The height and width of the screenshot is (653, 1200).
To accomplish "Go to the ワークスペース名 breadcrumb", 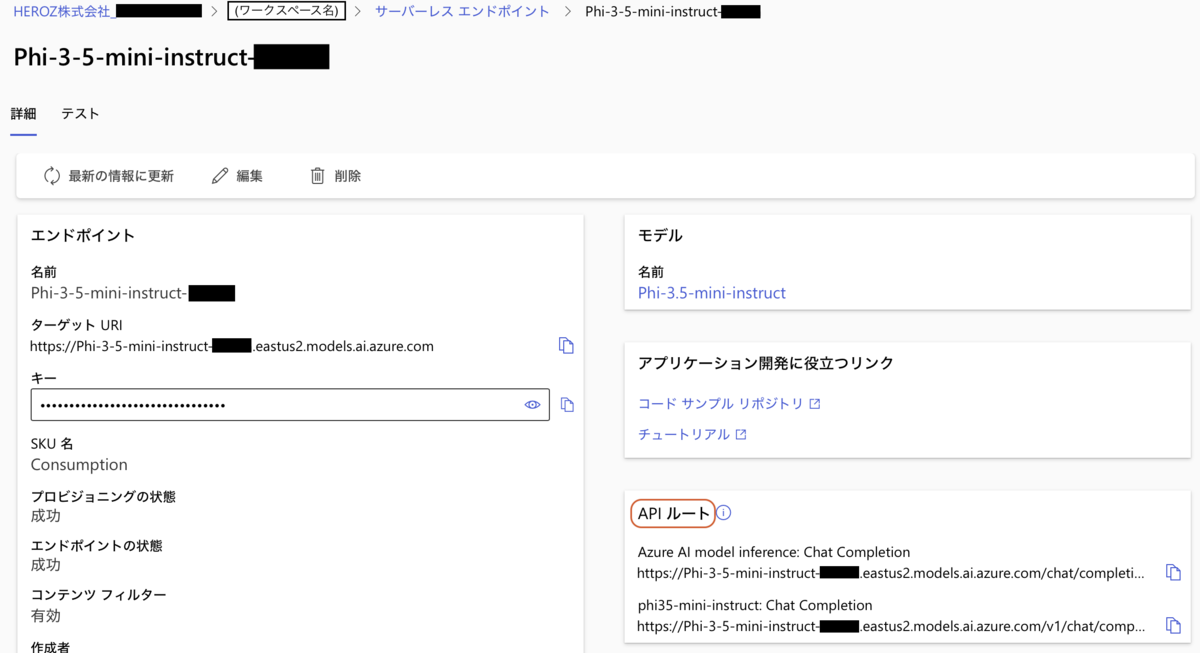I will point(287,12).
